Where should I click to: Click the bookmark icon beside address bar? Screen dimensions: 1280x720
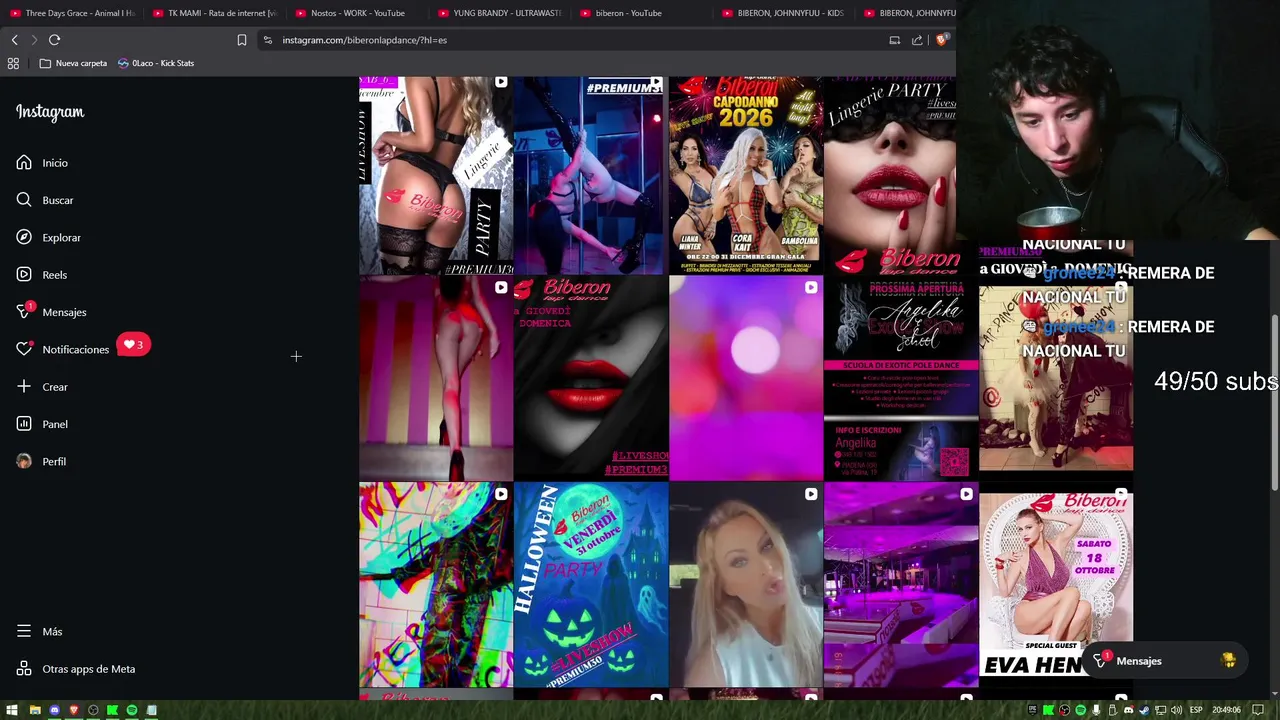tap(241, 40)
